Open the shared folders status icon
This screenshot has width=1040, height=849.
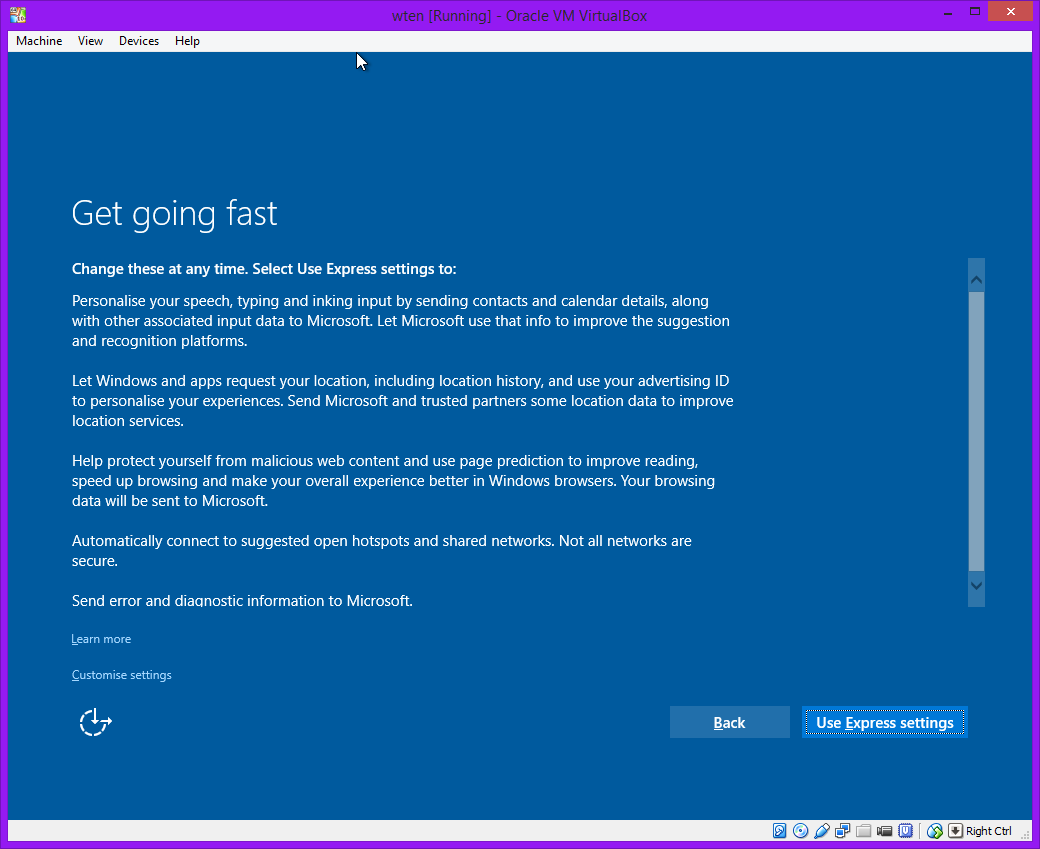(x=864, y=831)
